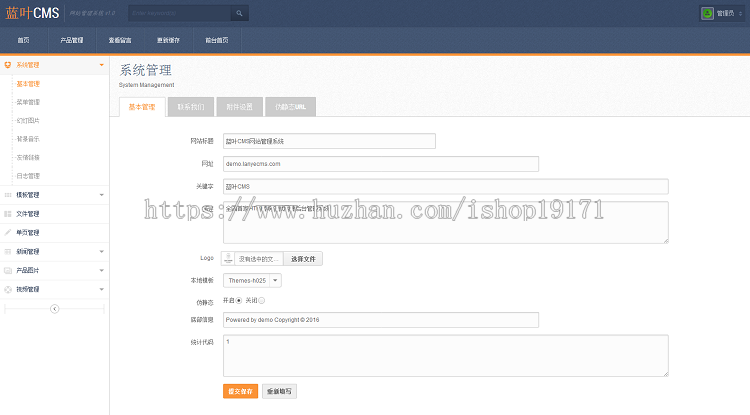Expand the 模板管理 section arrow
This screenshot has width=750, height=415.
tap(101, 195)
